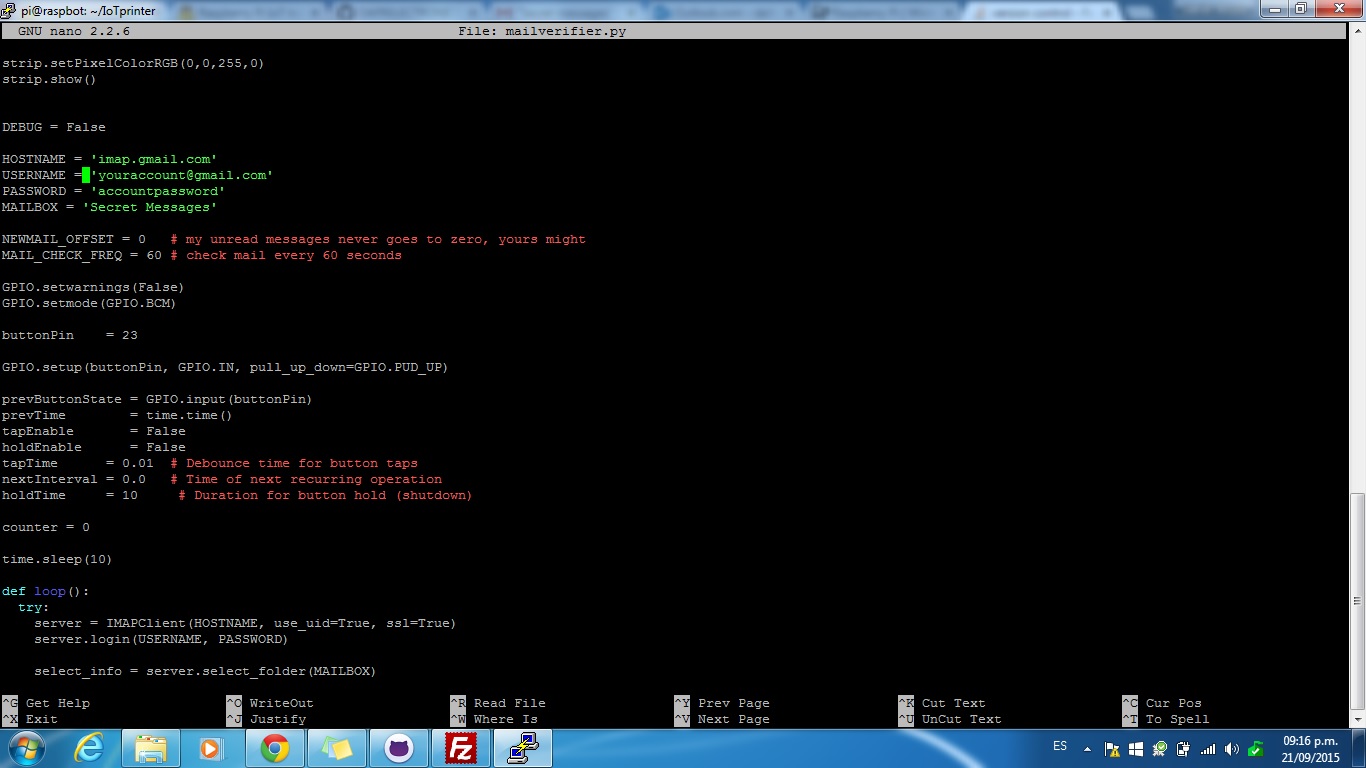Click the 'buttonPin = 23' line
The height and width of the screenshot is (768, 1366).
[70, 335]
